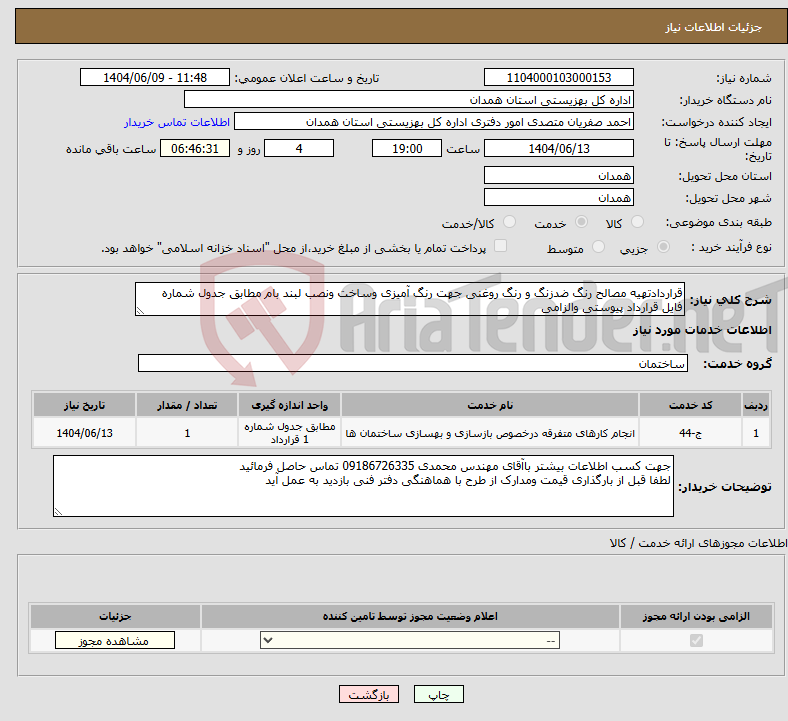Click the تعداد / مقدار column header
Viewport: 788px width, 721px height.
(x=187, y=405)
